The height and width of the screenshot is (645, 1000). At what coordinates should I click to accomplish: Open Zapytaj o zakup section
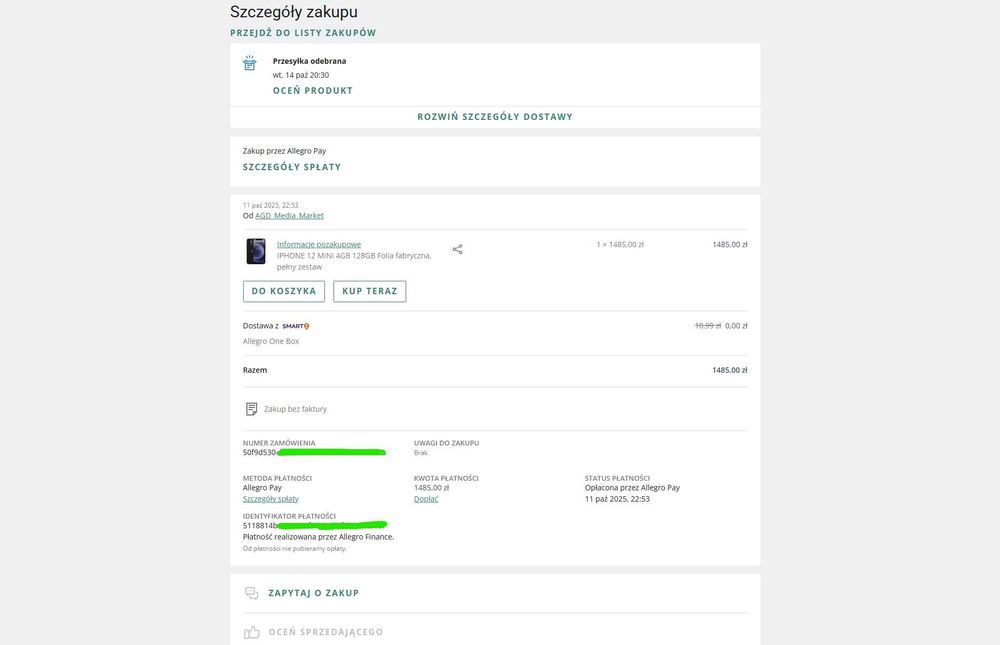point(313,593)
